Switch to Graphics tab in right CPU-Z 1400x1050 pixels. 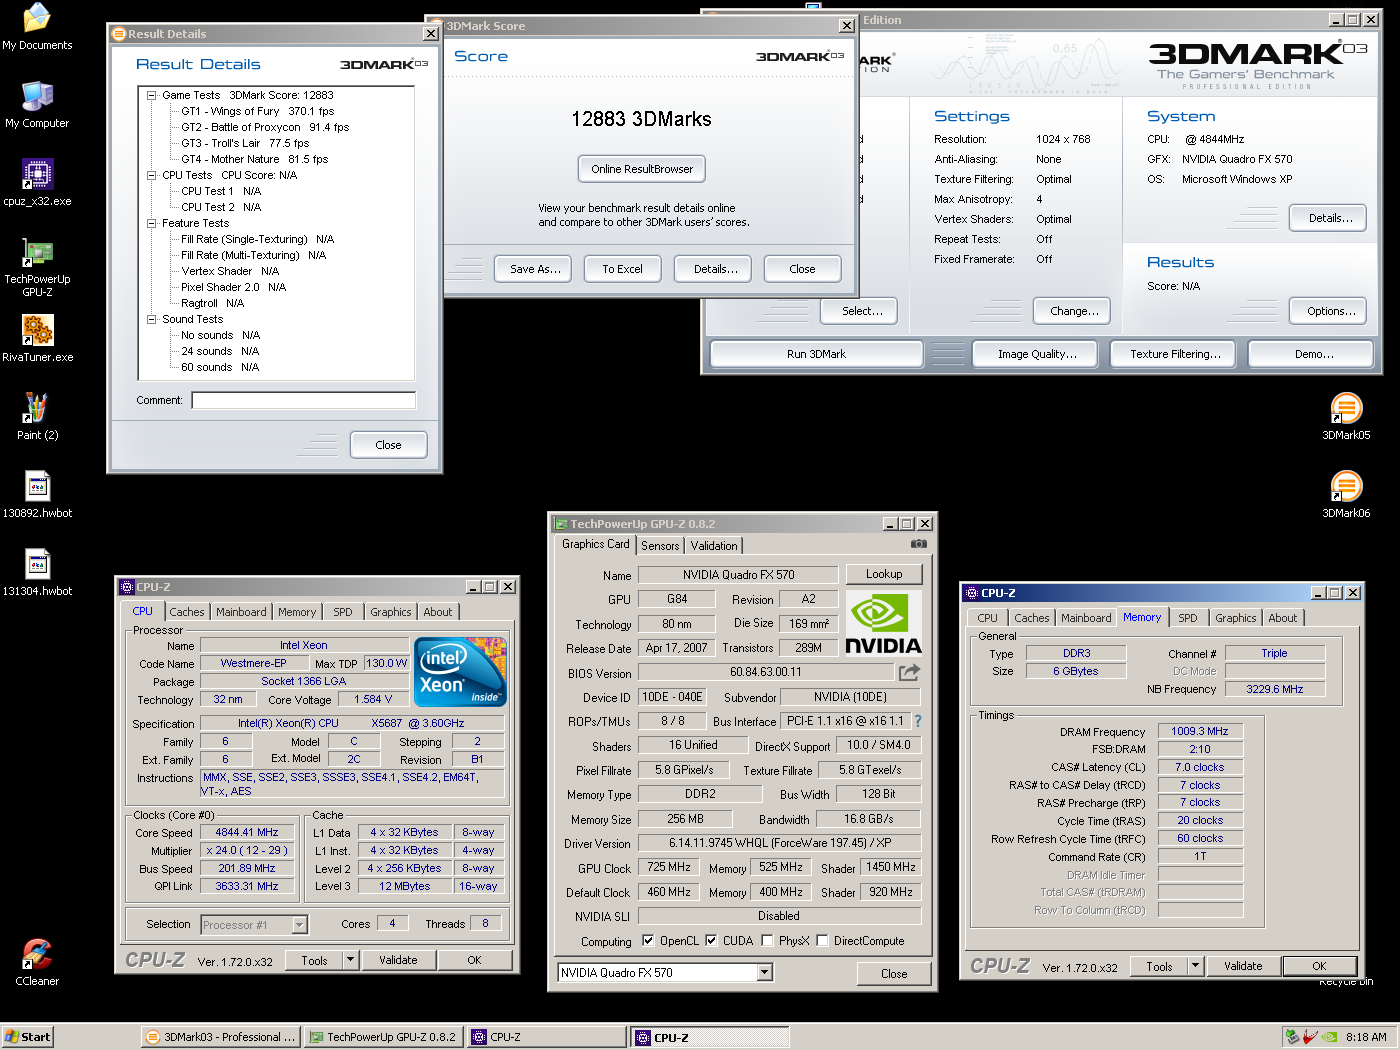[x=1236, y=618]
